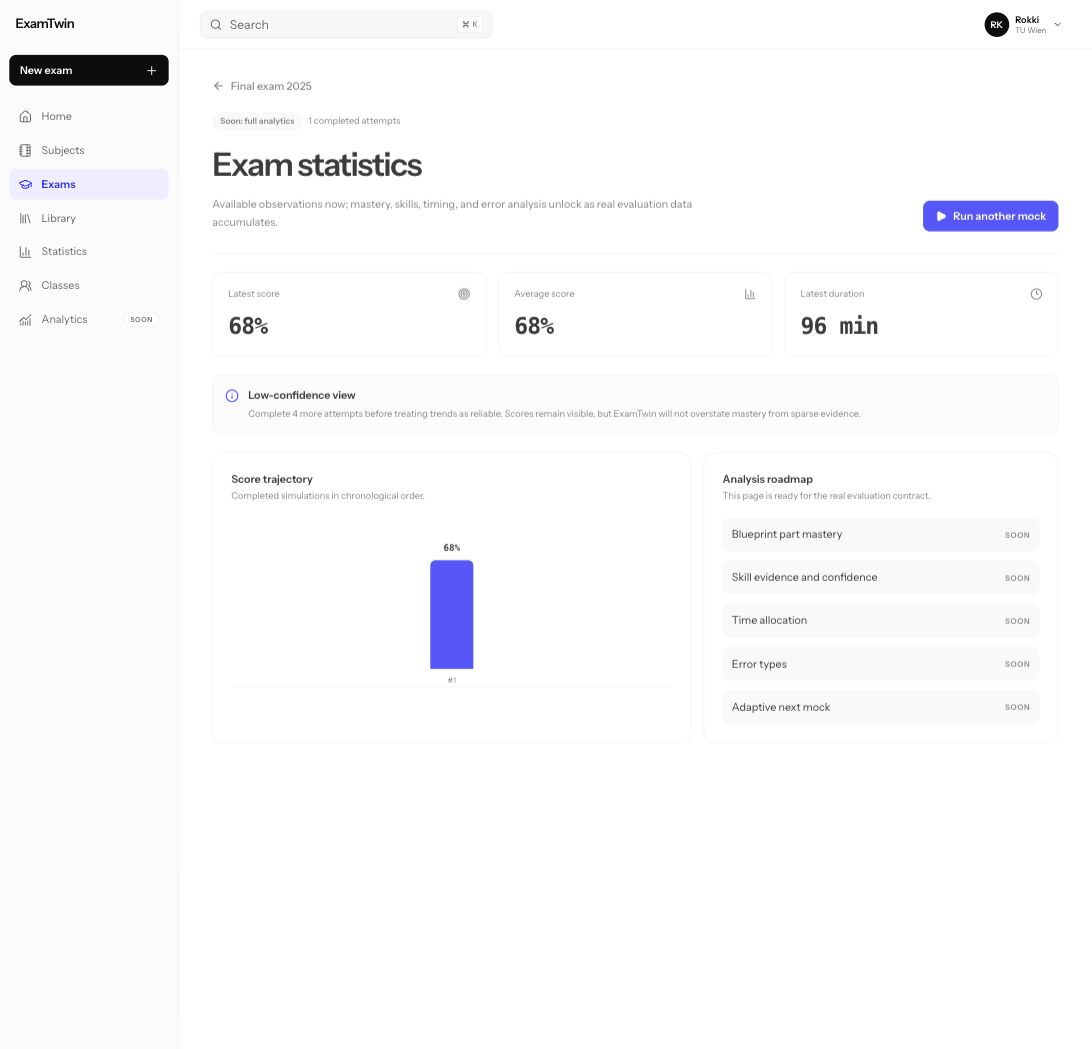
Task: Click the Exam statistics title
Action: click(317, 165)
